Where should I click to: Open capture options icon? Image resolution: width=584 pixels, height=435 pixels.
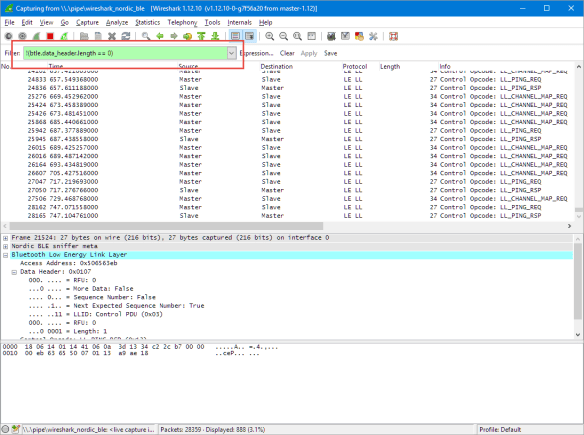[x=22, y=36]
